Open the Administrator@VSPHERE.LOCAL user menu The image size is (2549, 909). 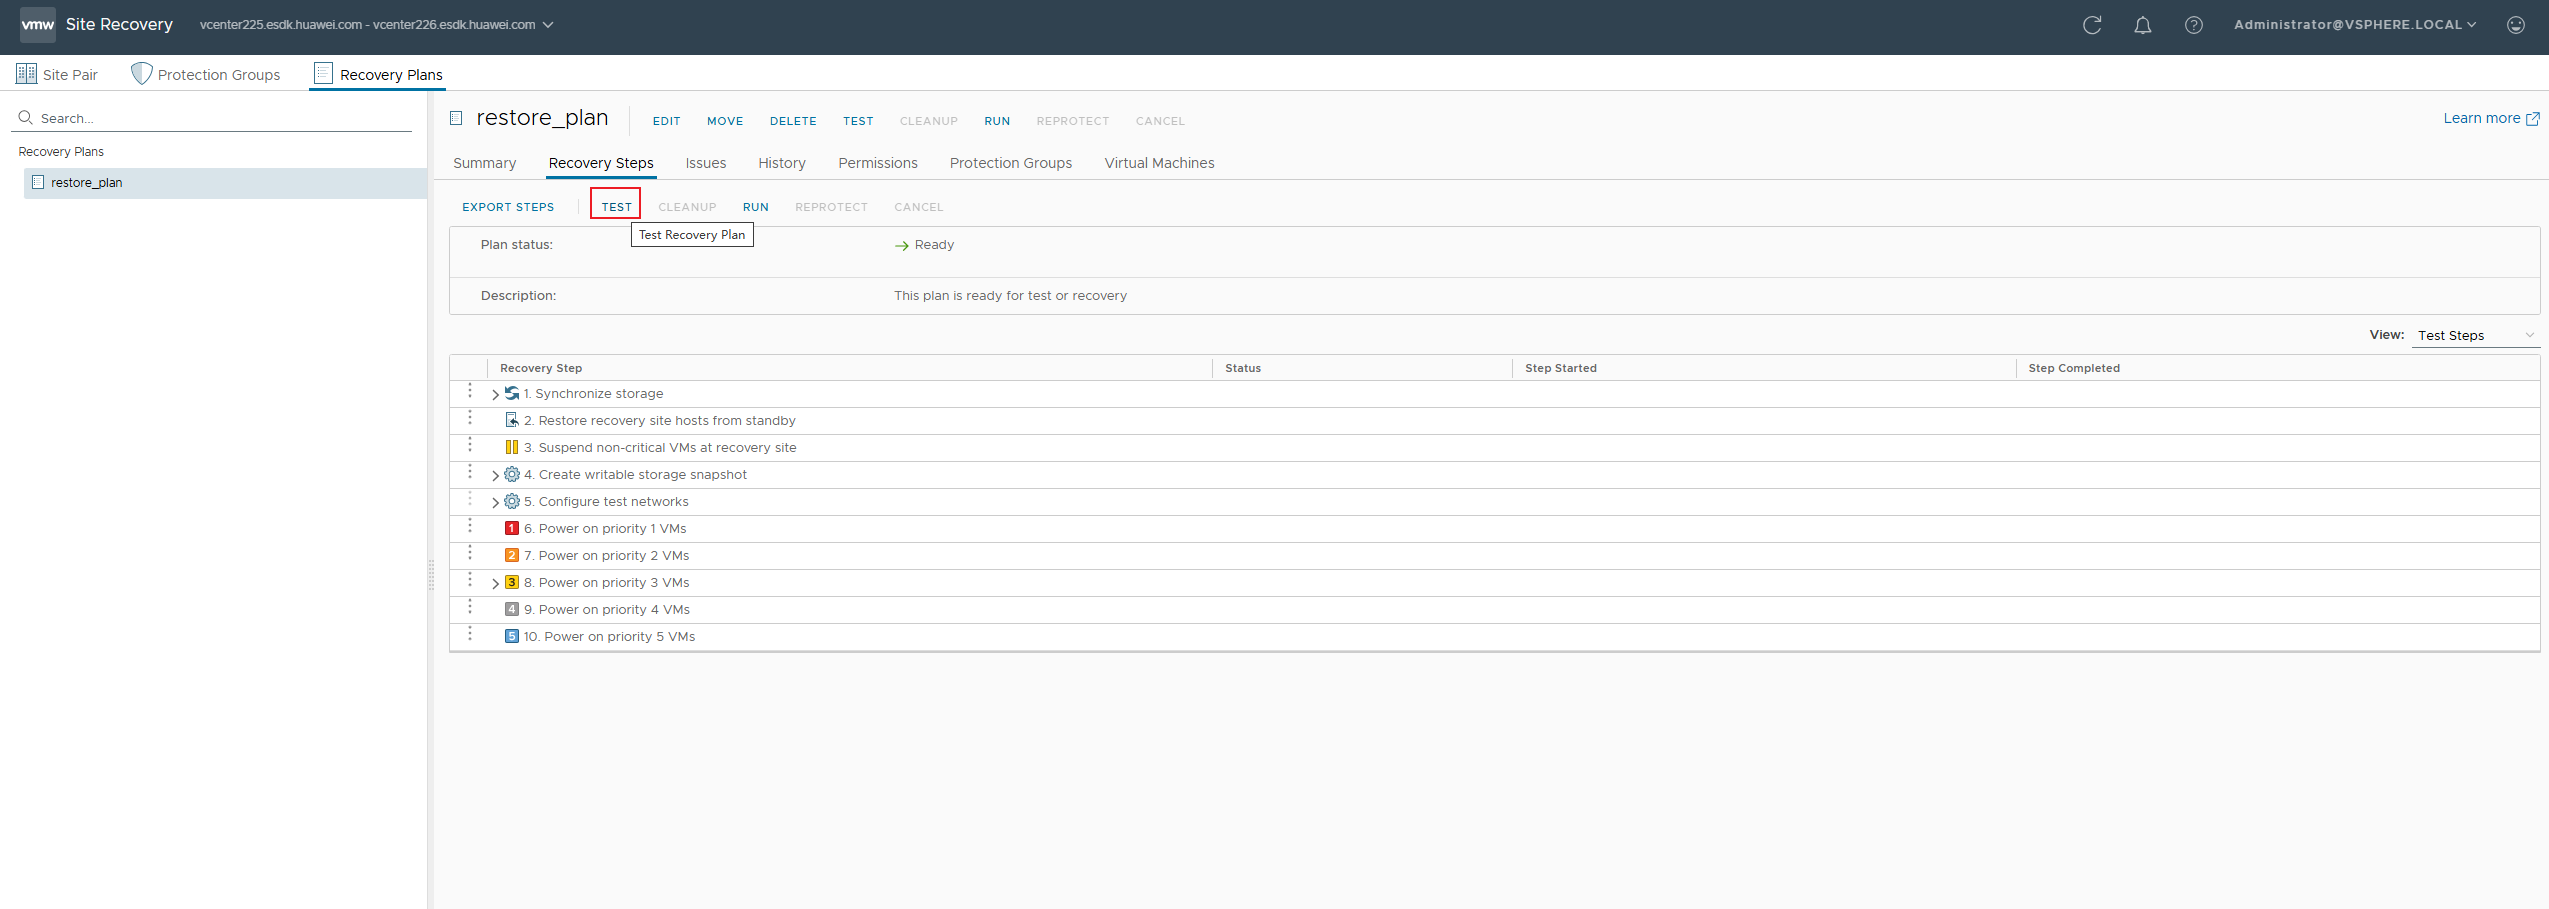click(2355, 25)
